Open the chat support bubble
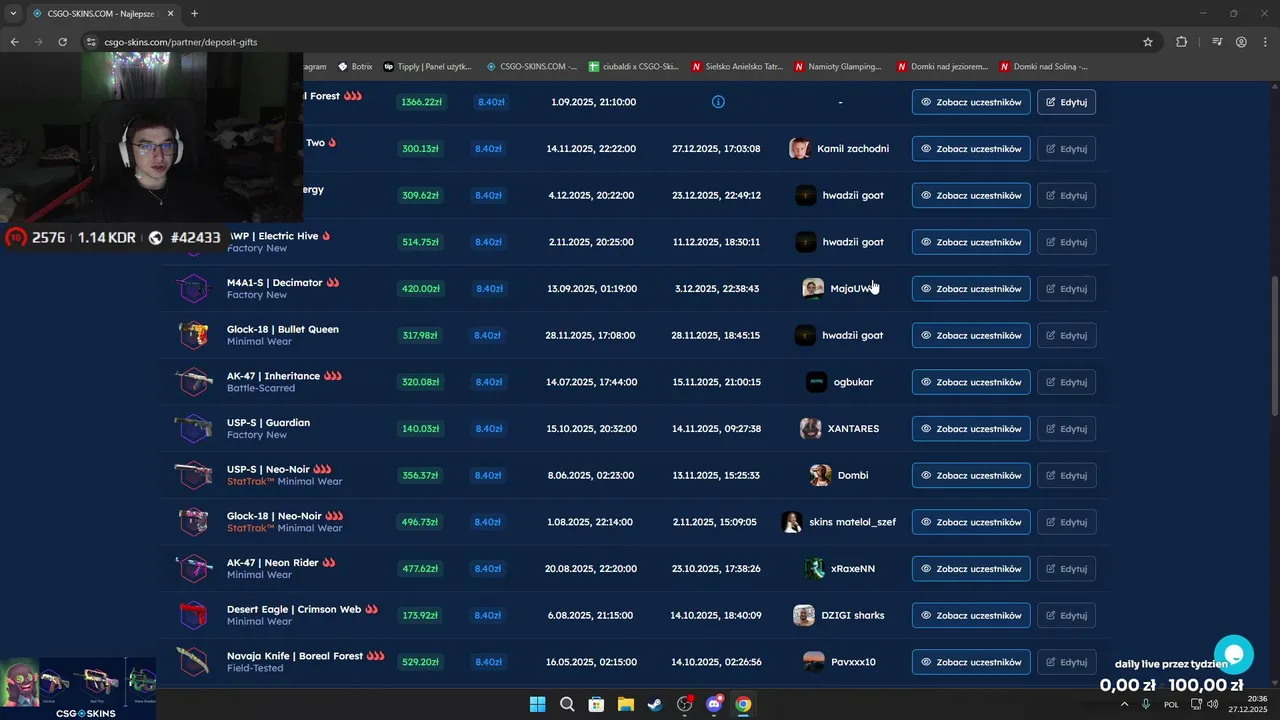 (1233, 655)
